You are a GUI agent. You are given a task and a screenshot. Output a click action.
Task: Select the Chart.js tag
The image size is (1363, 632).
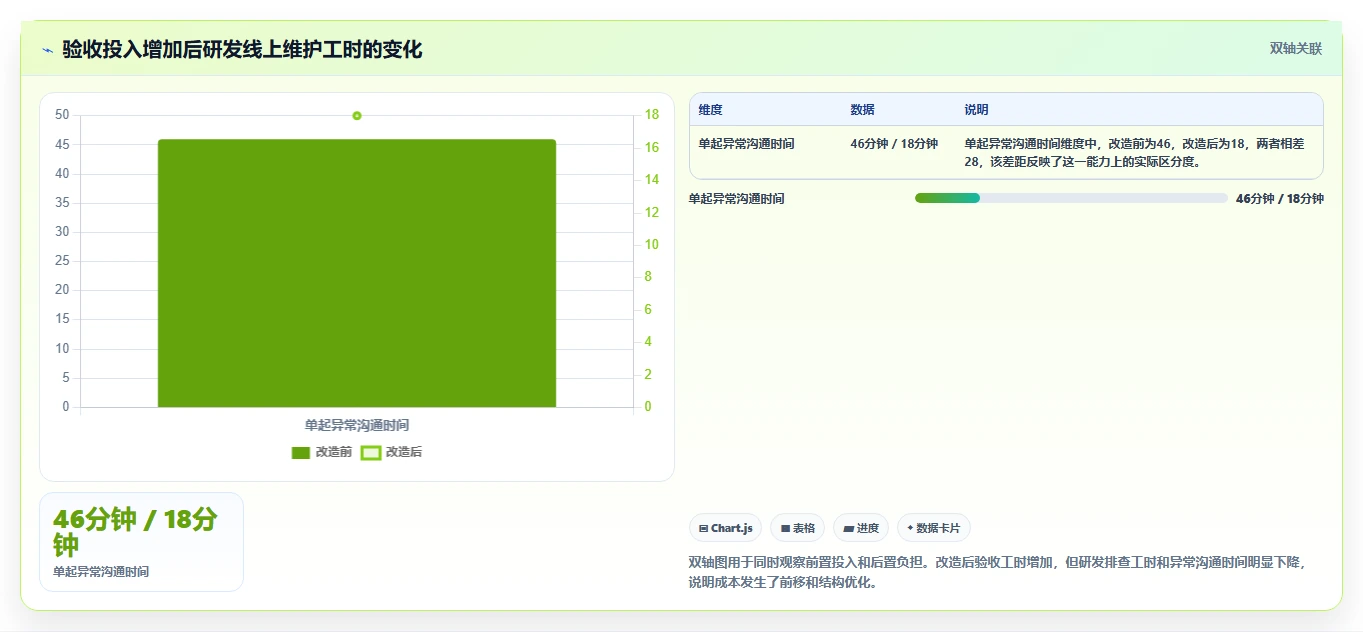tap(726, 528)
